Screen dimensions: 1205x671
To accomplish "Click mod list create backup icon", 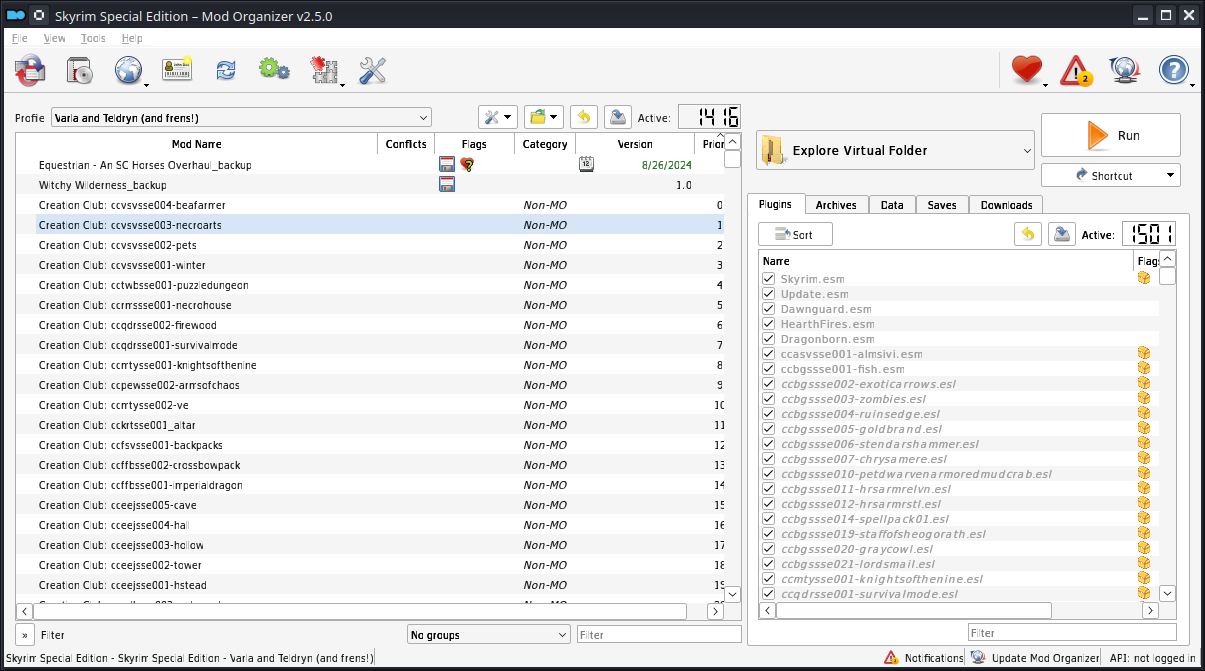I will [x=619, y=117].
